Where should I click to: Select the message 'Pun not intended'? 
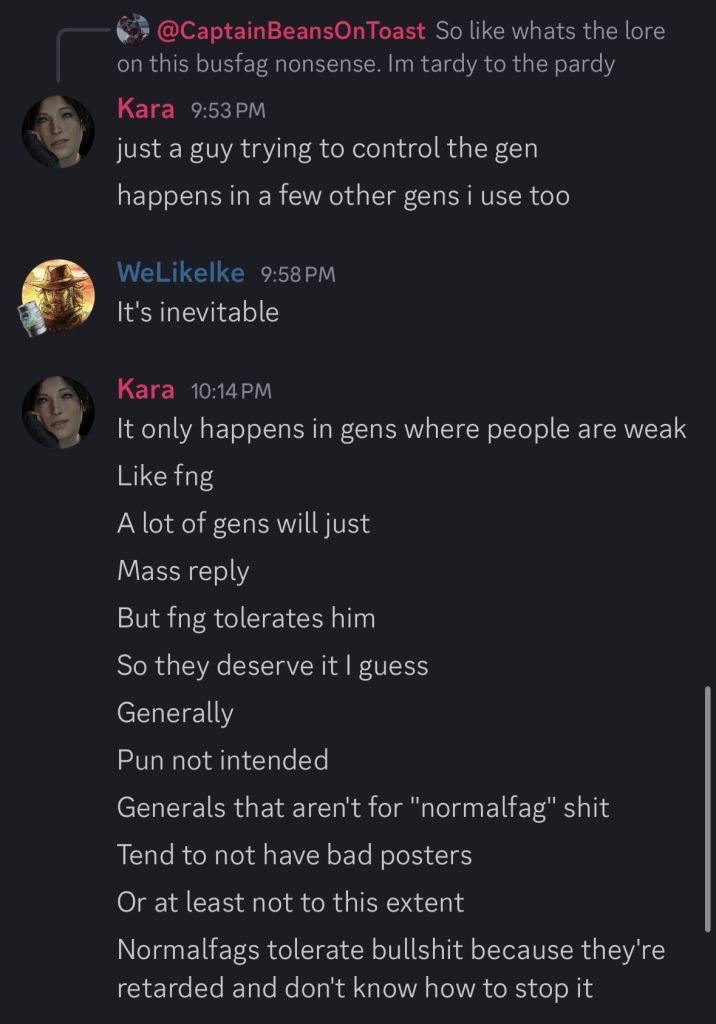point(223,760)
